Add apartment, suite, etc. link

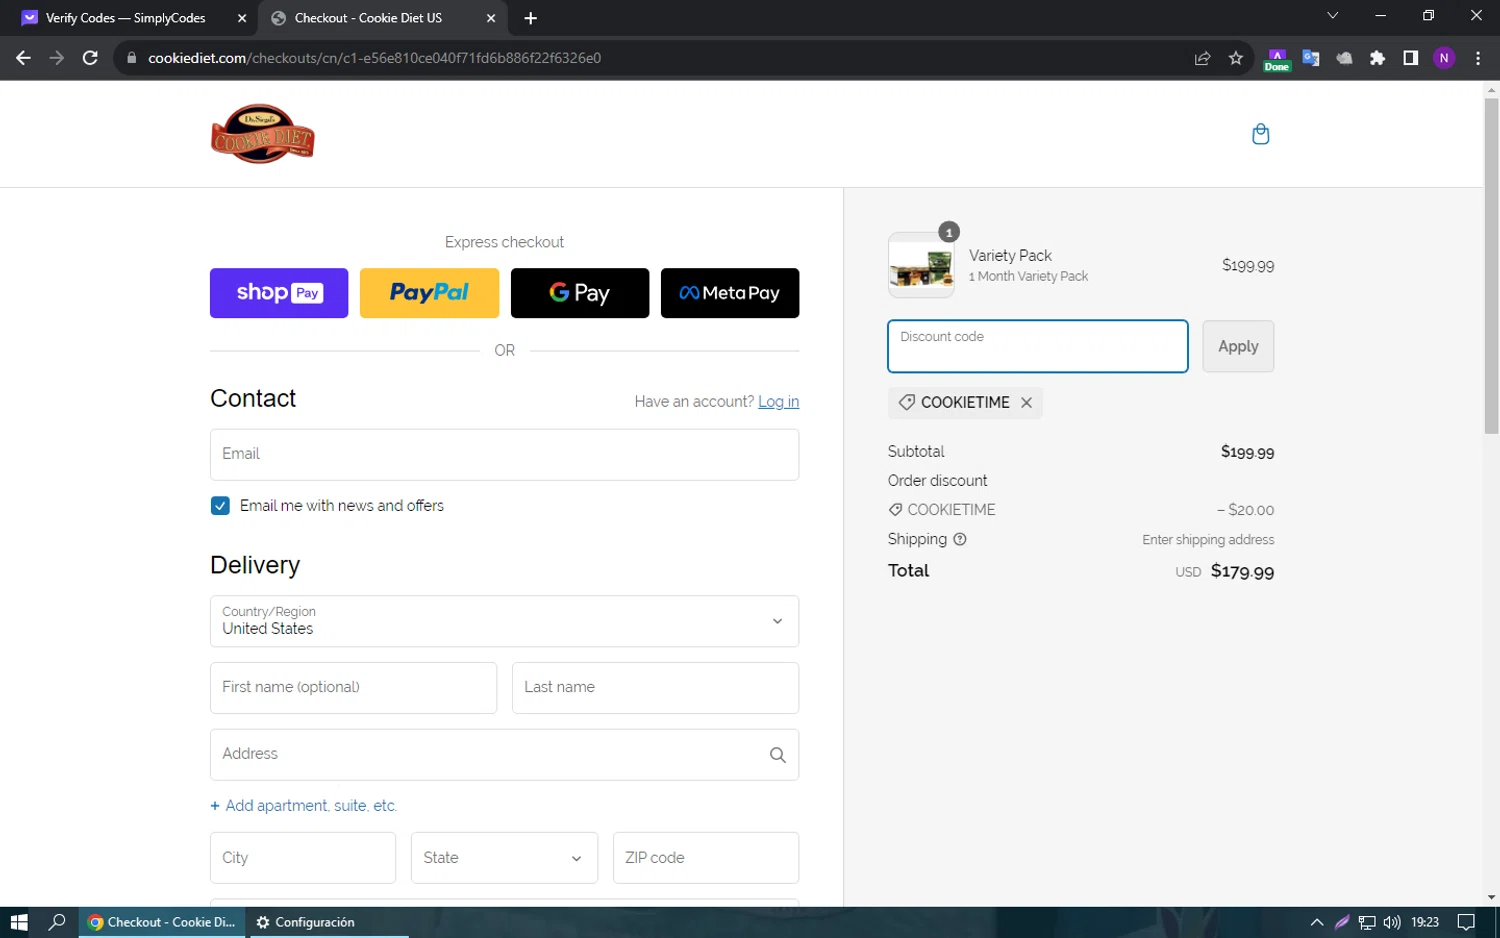coord(303,806)
